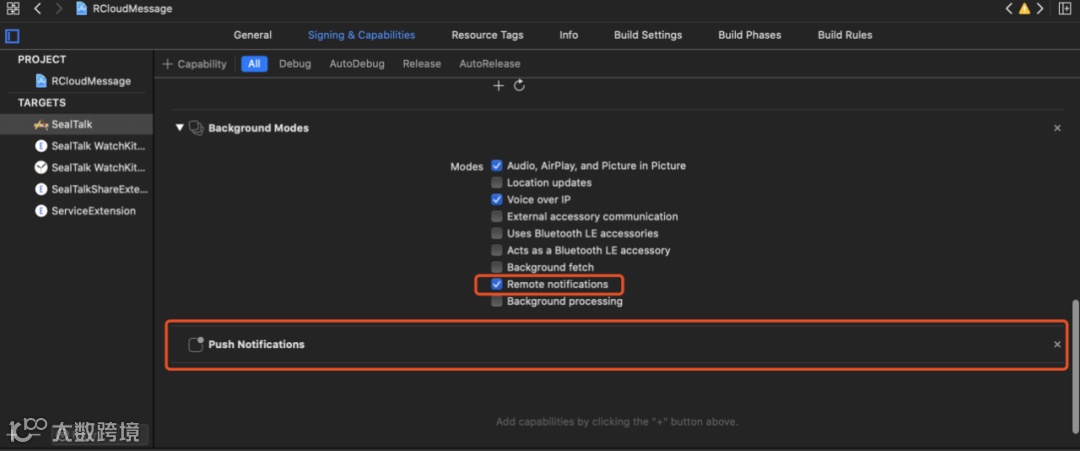Select the Debug configuration filter
This screenshot has width=1080, height=451.
click(295, 64)
